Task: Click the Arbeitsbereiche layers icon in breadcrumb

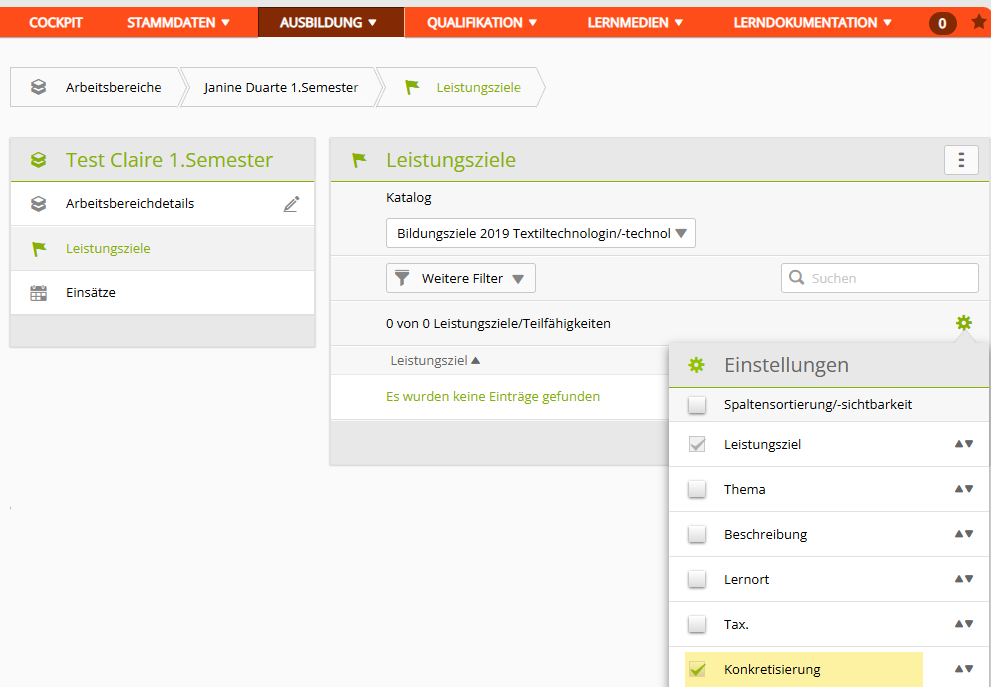Action: [x=39, y=87]
